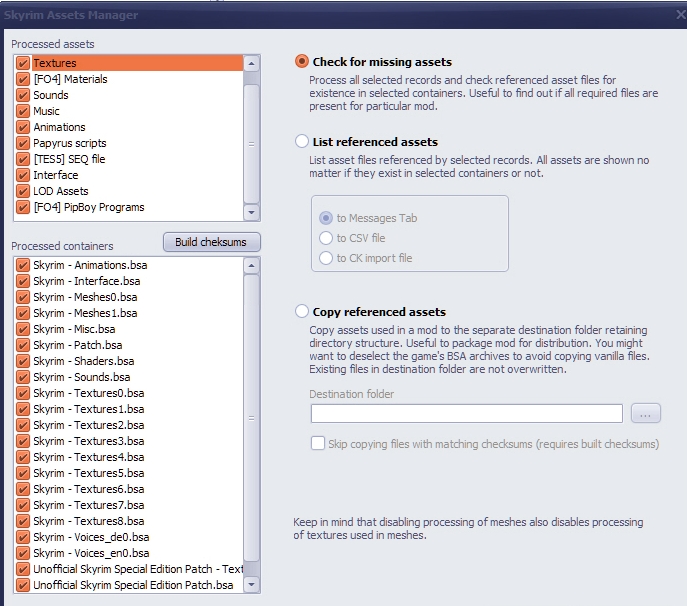The width and height of the screenshot is (687, 606).
Task: Select the Sounds item in Processed assets
Action: tap(51, 95)
